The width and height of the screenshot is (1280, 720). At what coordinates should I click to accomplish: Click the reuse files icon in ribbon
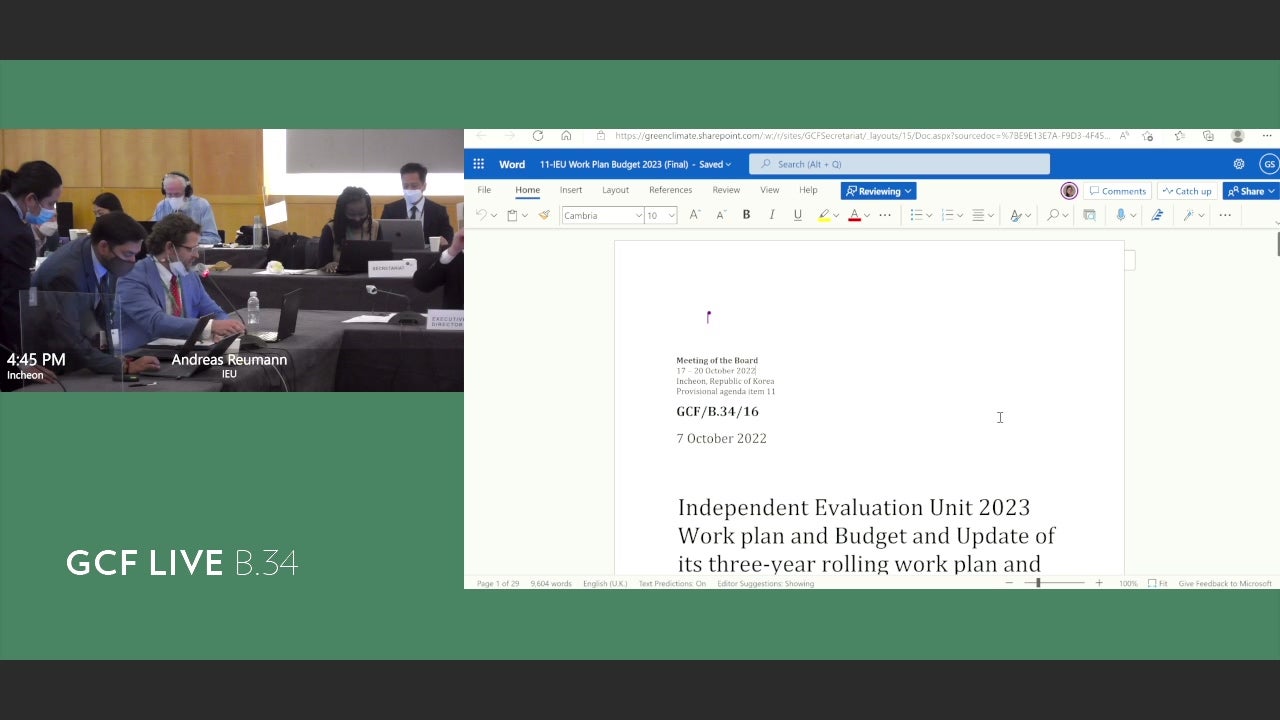[x=1089, y=215]
